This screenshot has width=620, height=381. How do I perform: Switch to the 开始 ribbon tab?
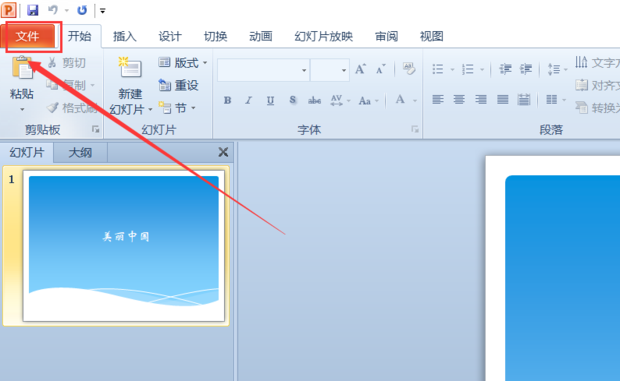click(79, 36)
